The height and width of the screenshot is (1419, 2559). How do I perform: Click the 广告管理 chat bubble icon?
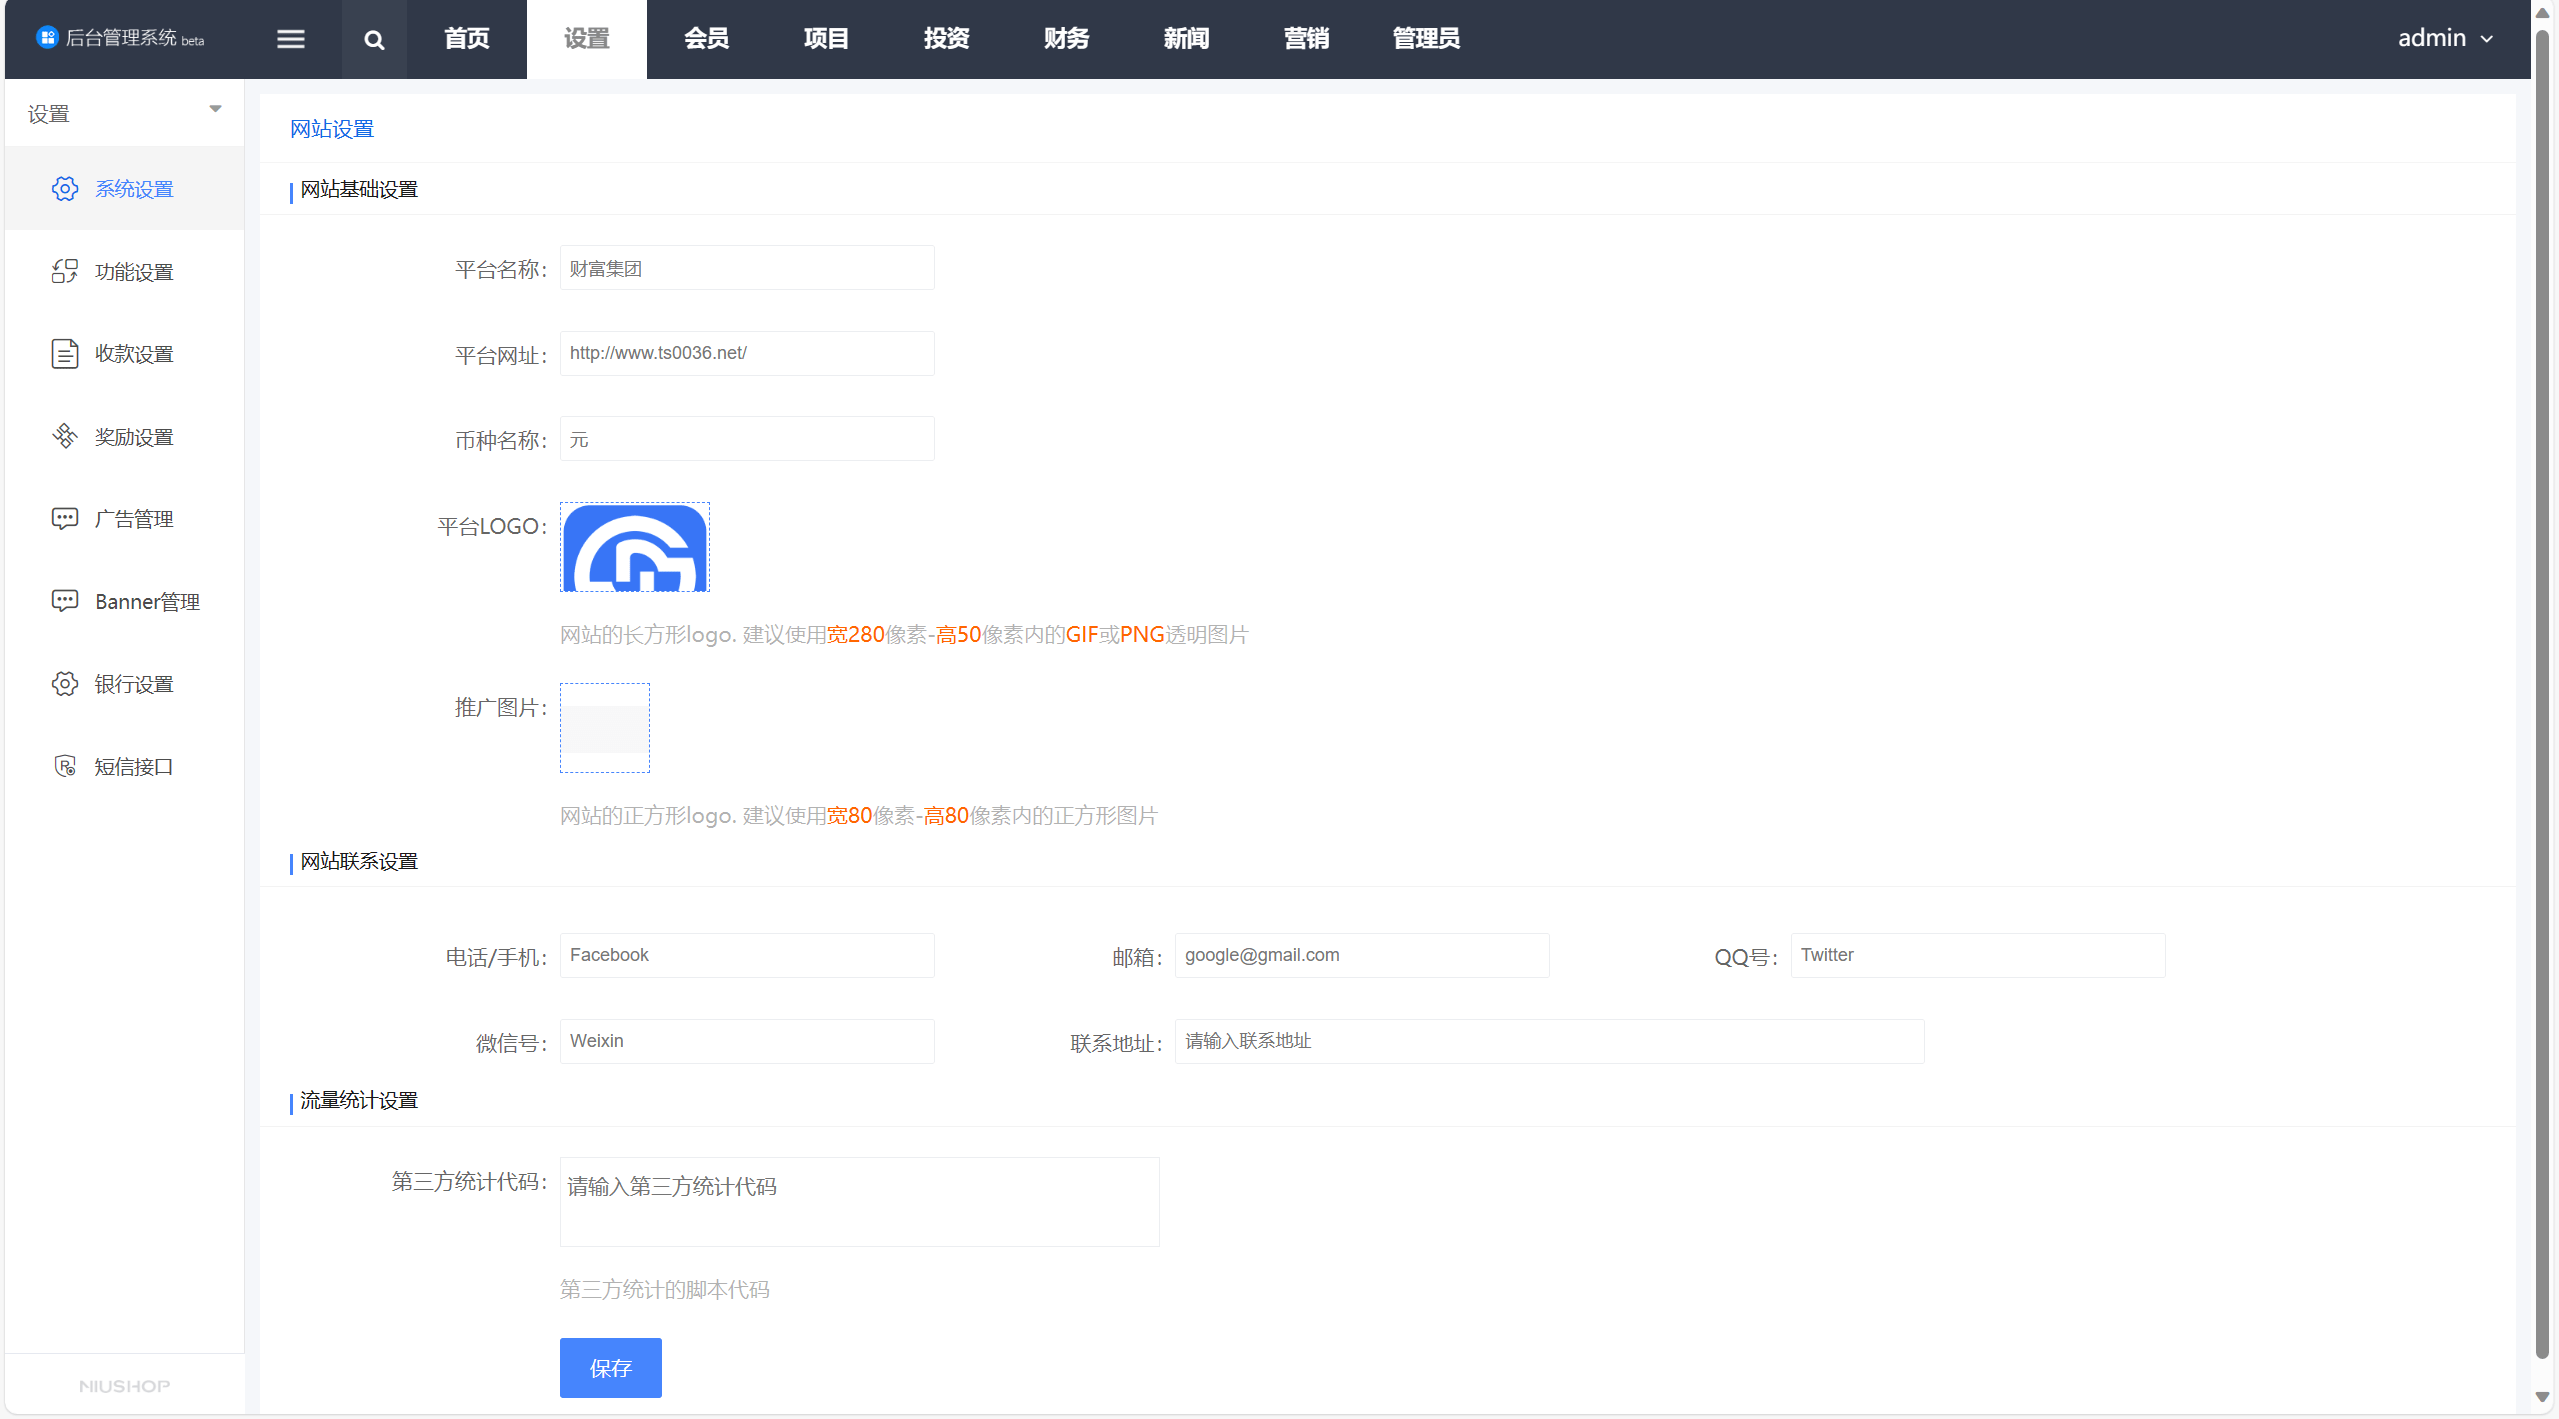point(65,519)
